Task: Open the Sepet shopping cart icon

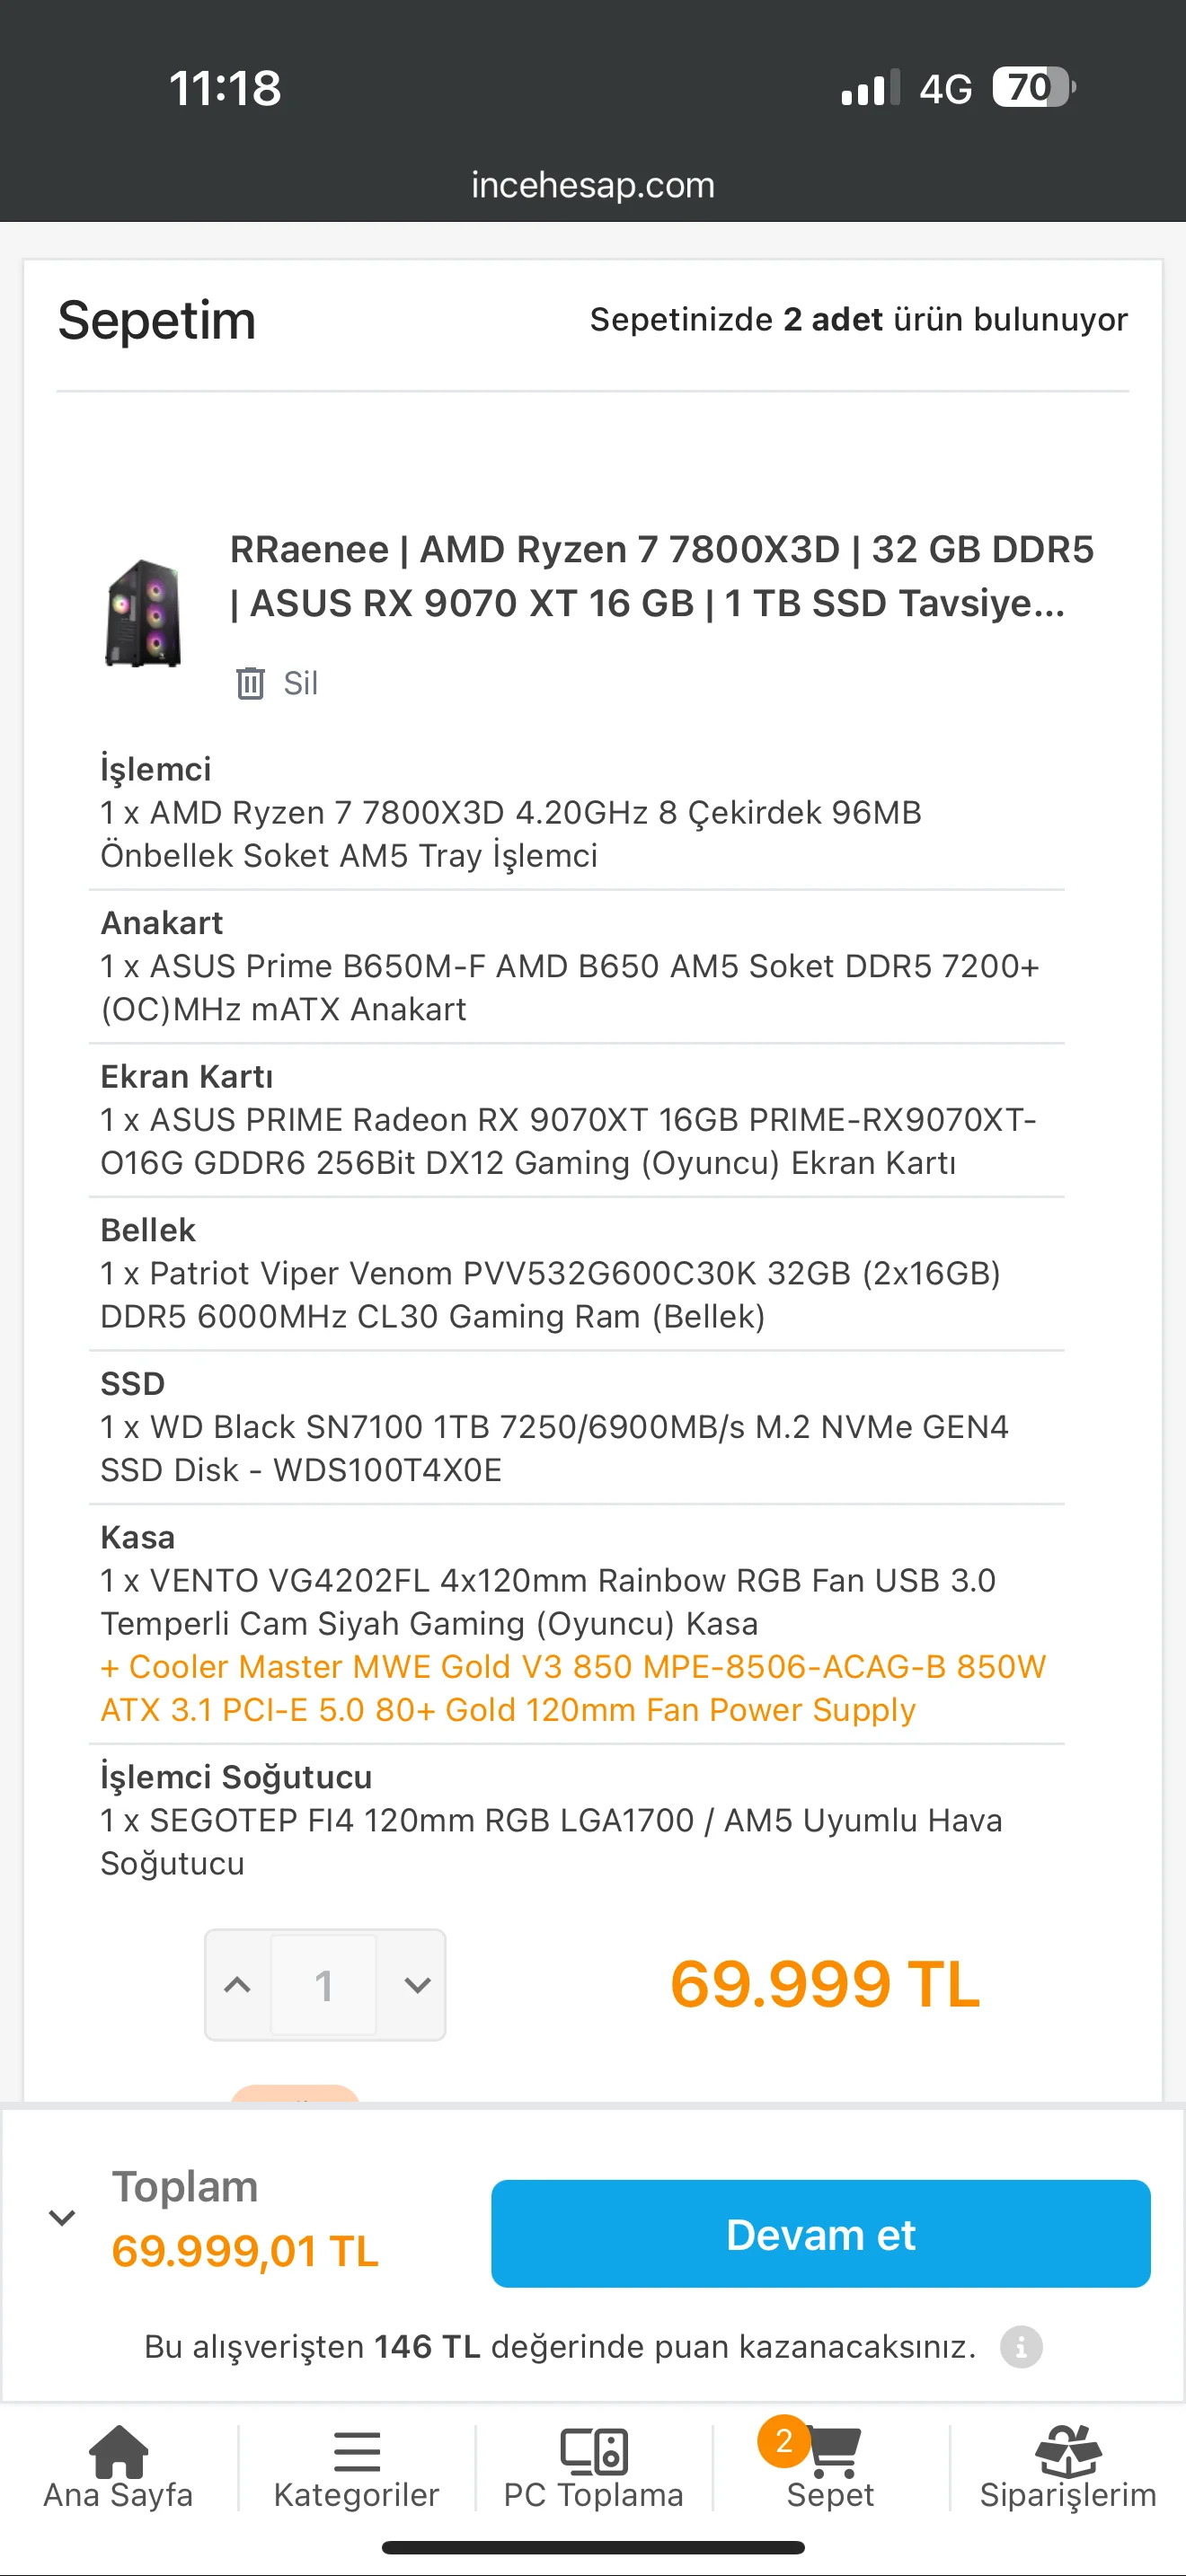Action: pyautogui.click(x=834, y=2455)
